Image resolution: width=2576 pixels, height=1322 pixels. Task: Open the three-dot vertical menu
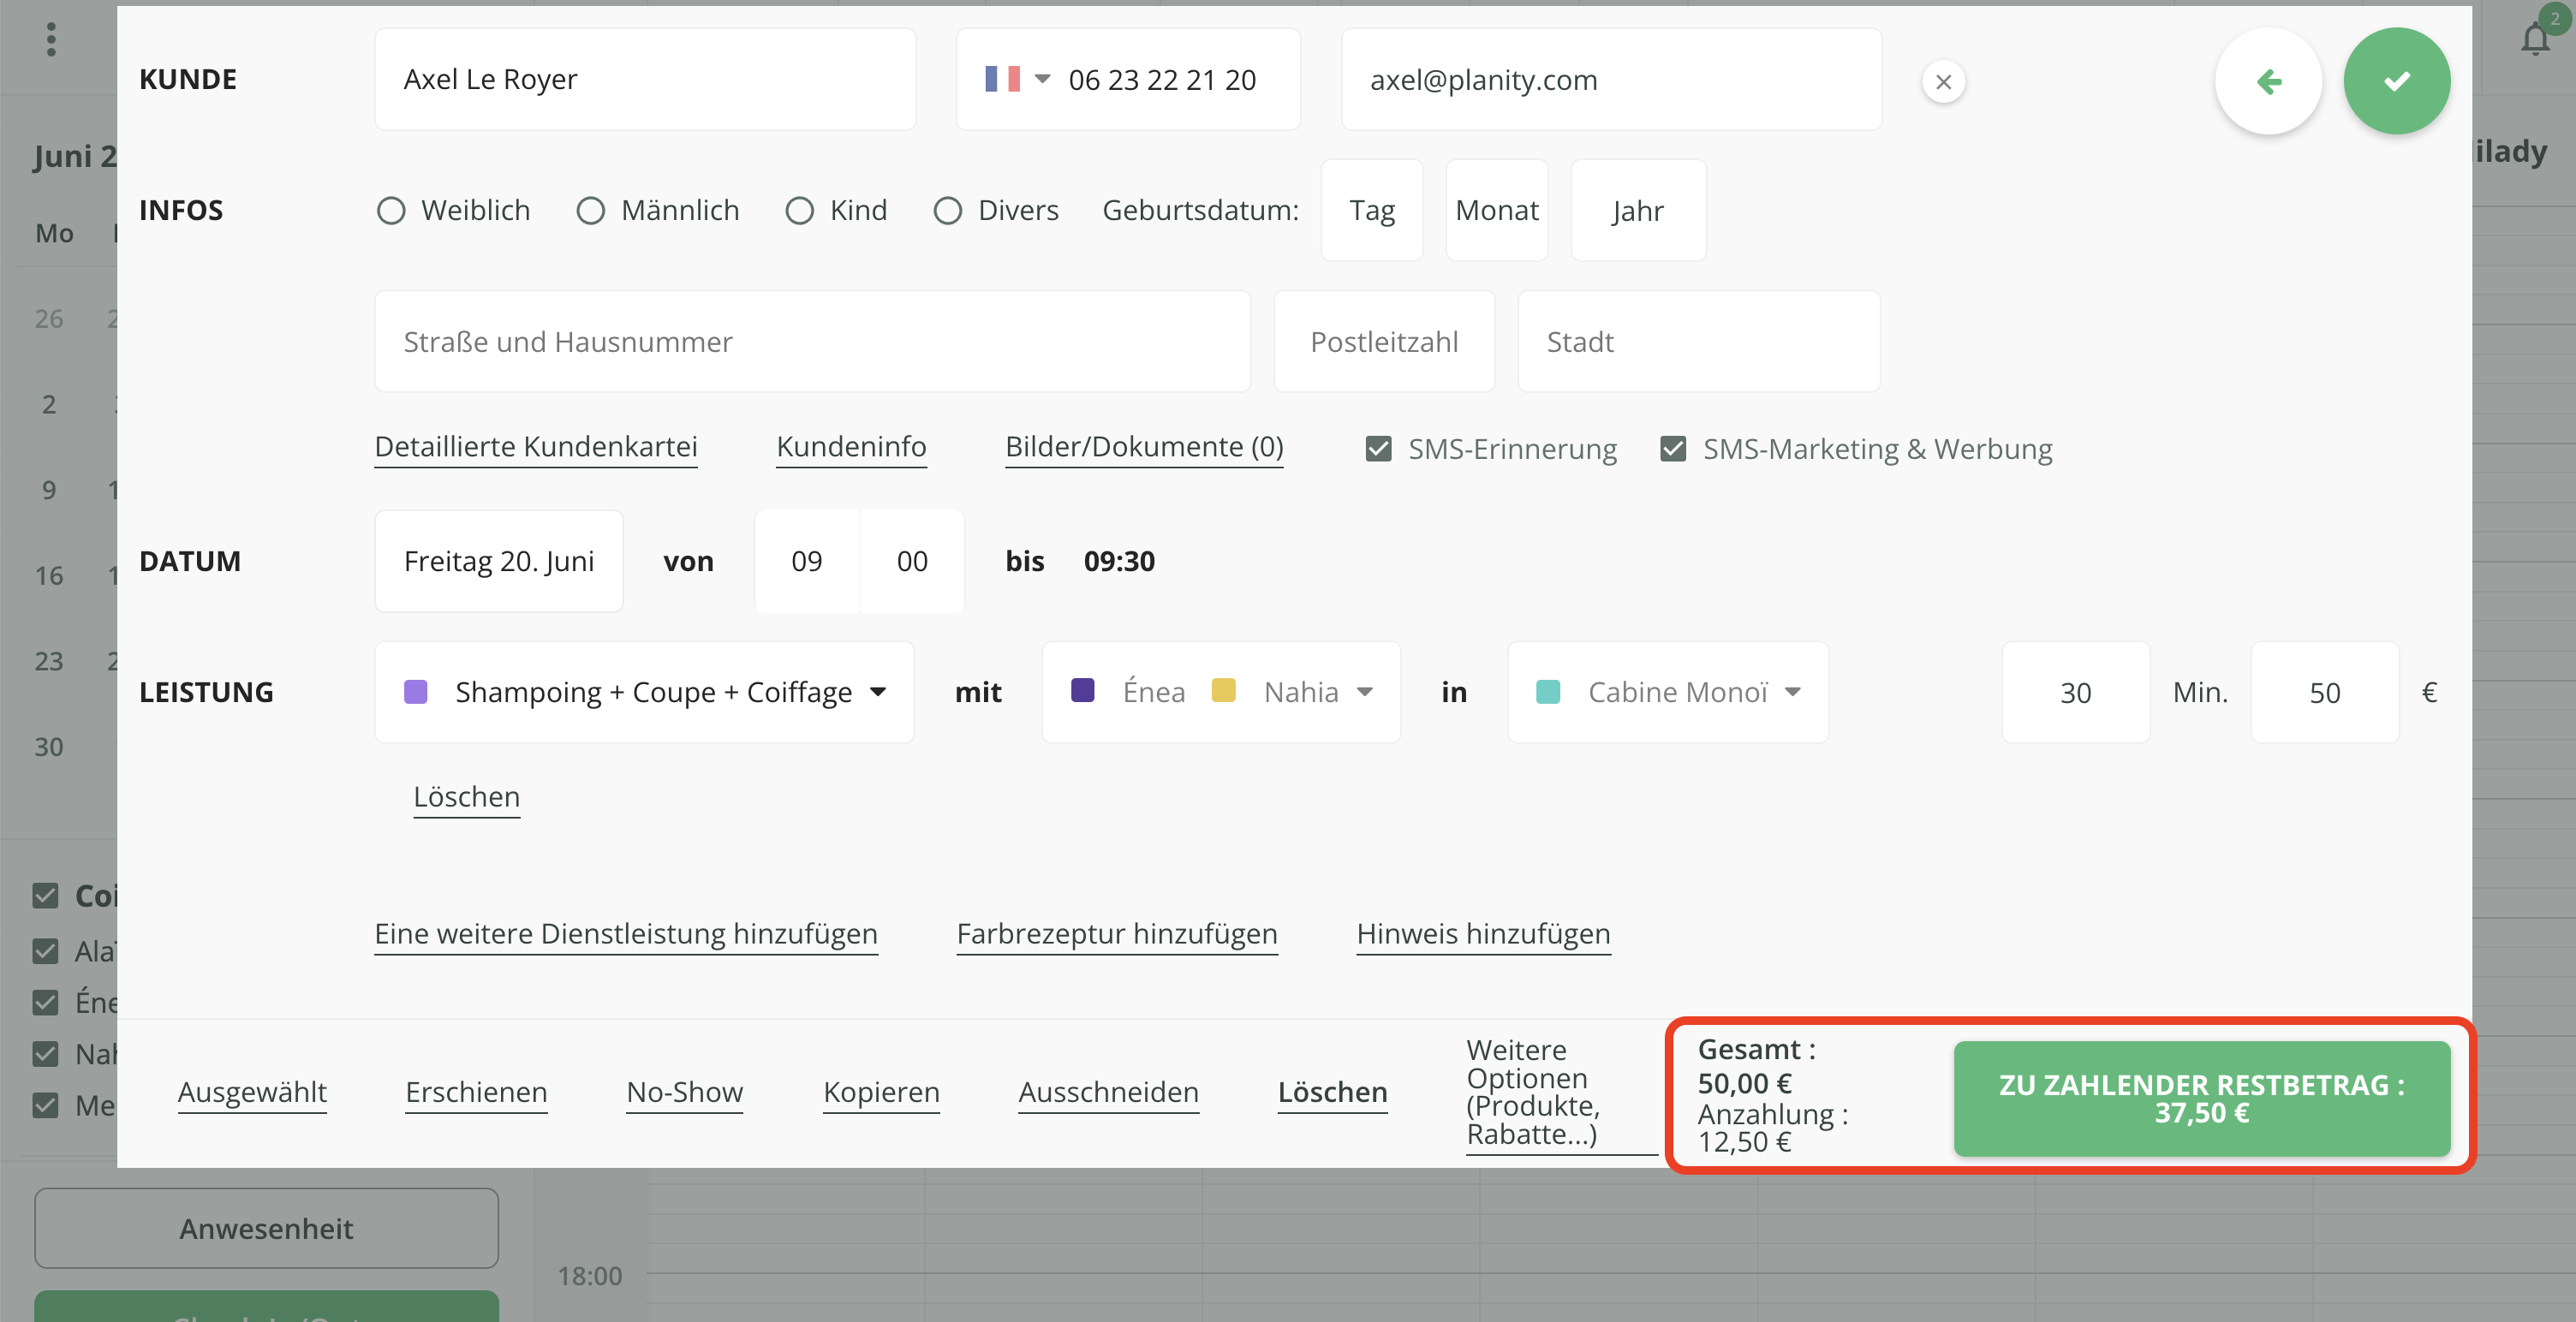click(x=51, y=40)
